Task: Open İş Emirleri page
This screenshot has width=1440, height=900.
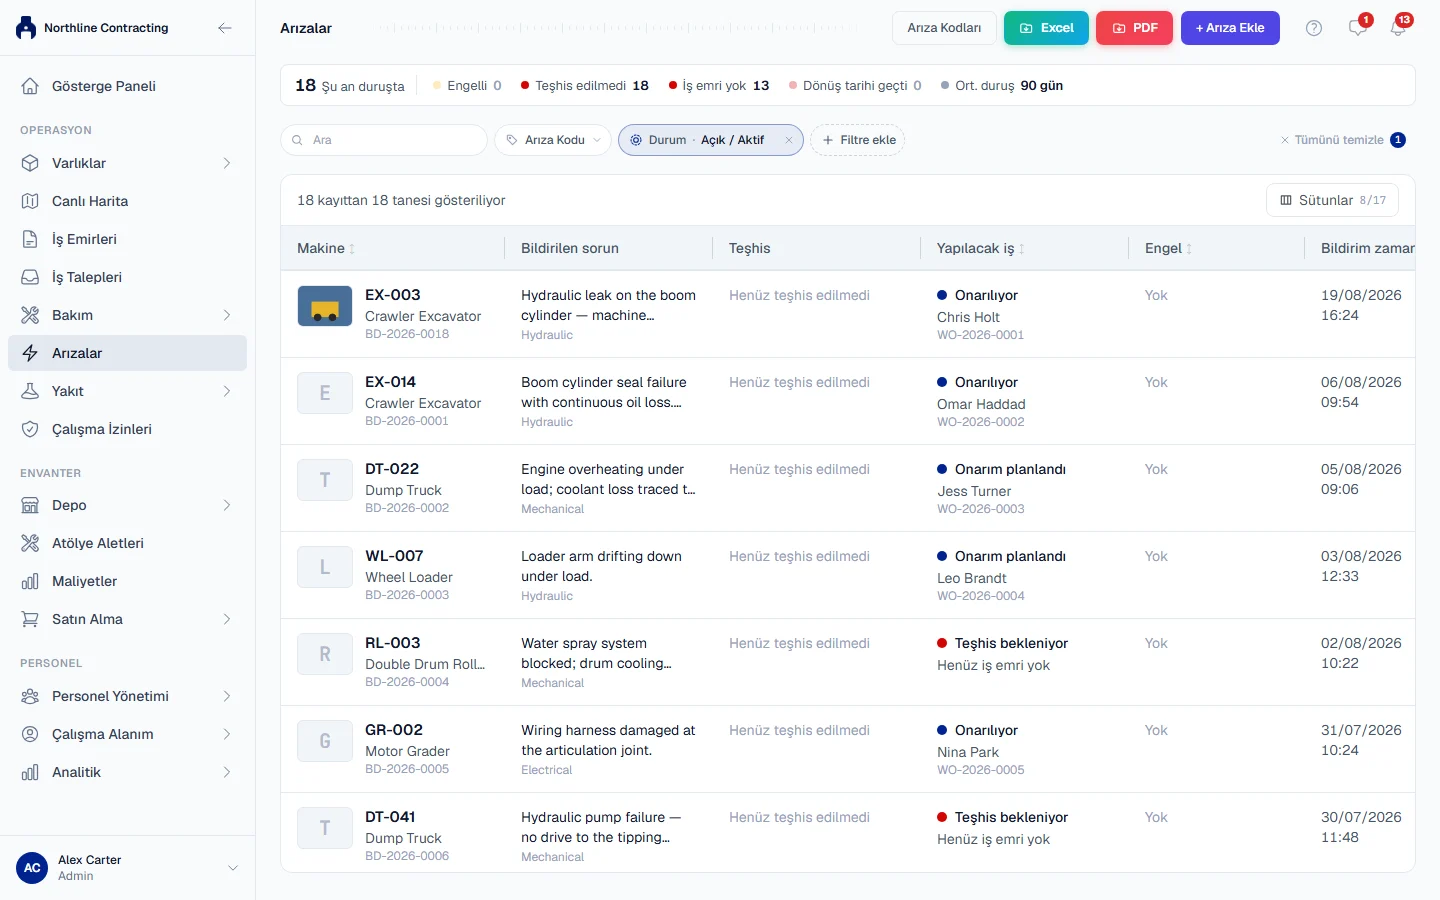Action: (127, 239)
